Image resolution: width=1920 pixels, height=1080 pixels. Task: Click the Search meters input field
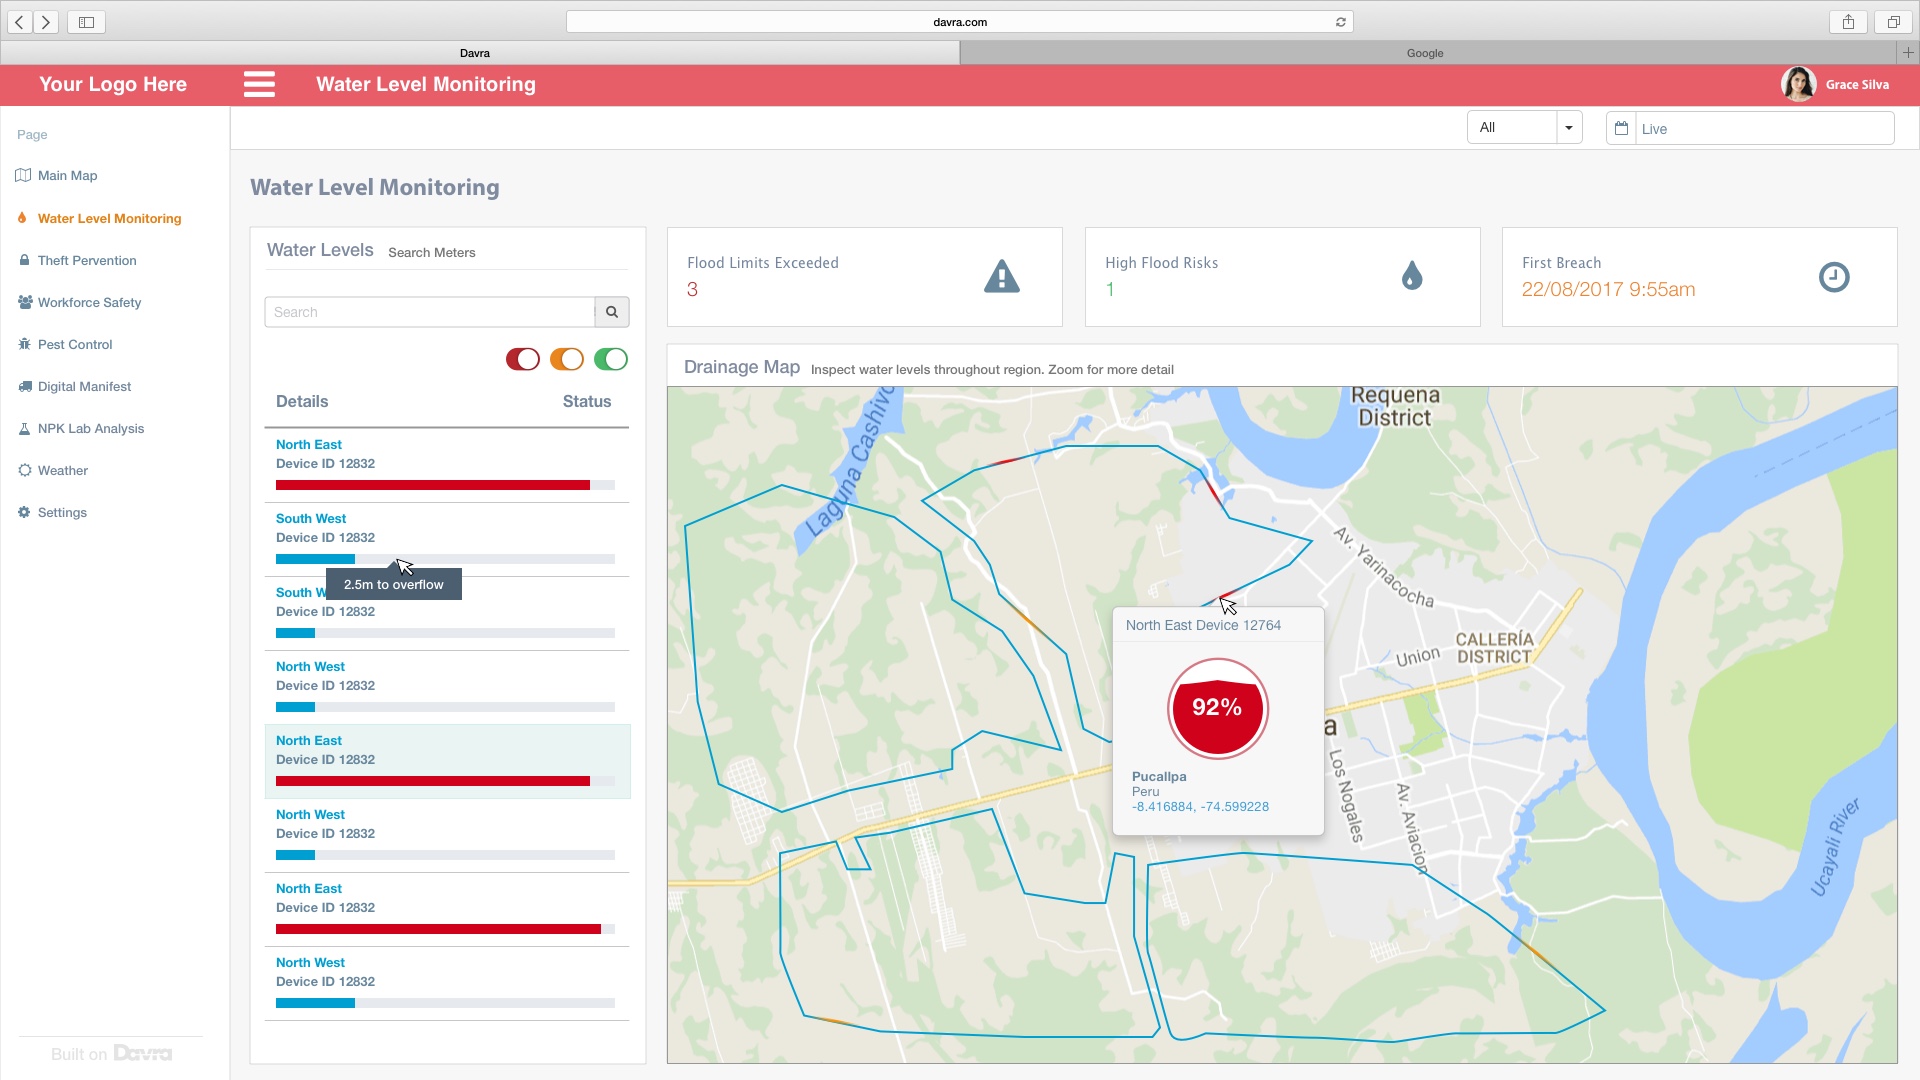point(429,312)
